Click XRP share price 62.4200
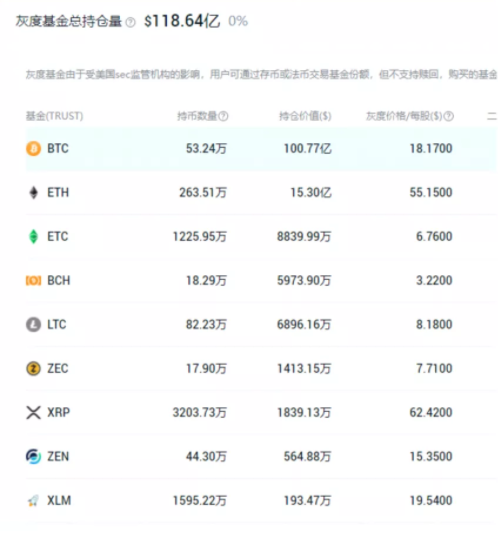This screenshot has height=535, width=498. click(431, 413)
